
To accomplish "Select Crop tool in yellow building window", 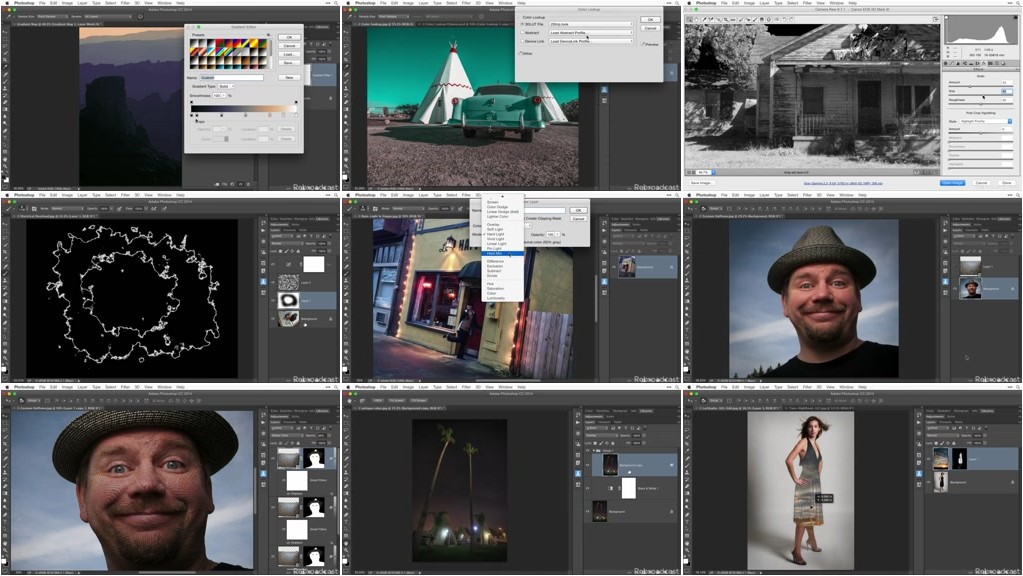I will click(x=346, y=252).
